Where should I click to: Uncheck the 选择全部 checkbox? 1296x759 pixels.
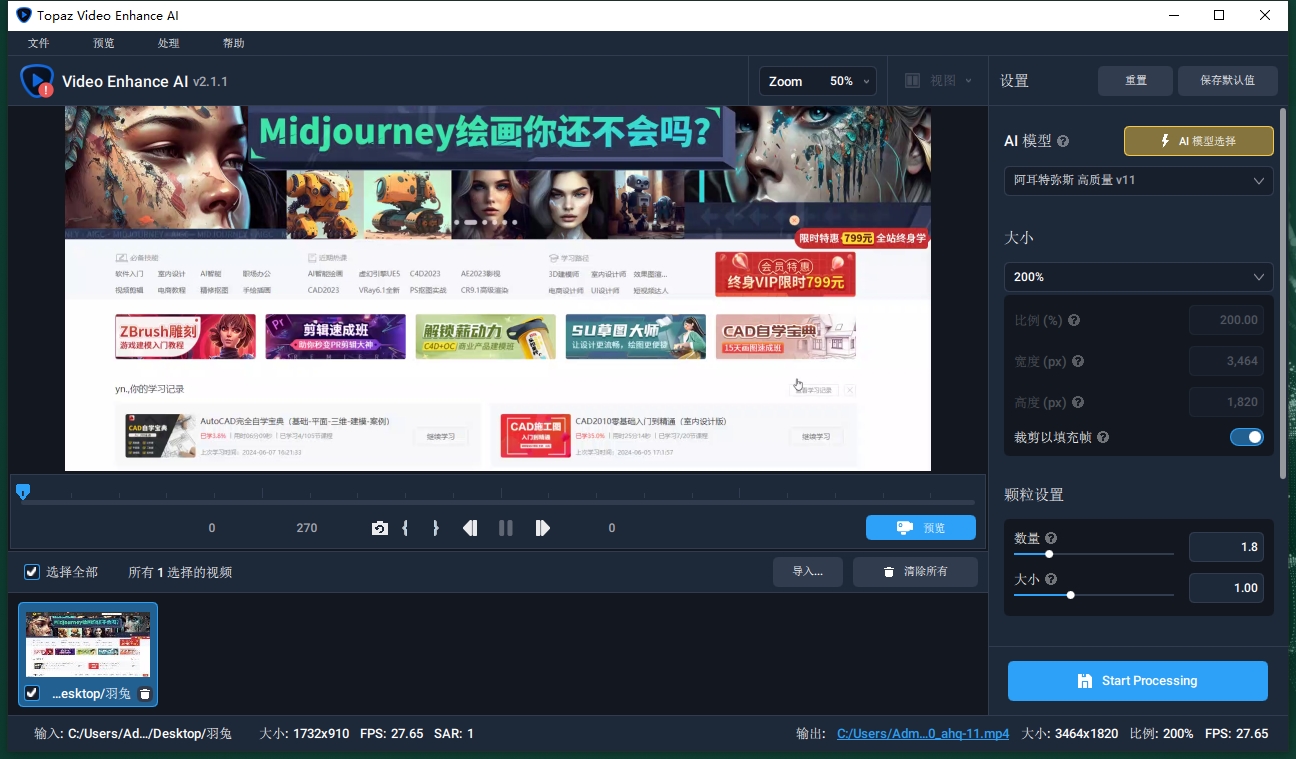point(32,572)
